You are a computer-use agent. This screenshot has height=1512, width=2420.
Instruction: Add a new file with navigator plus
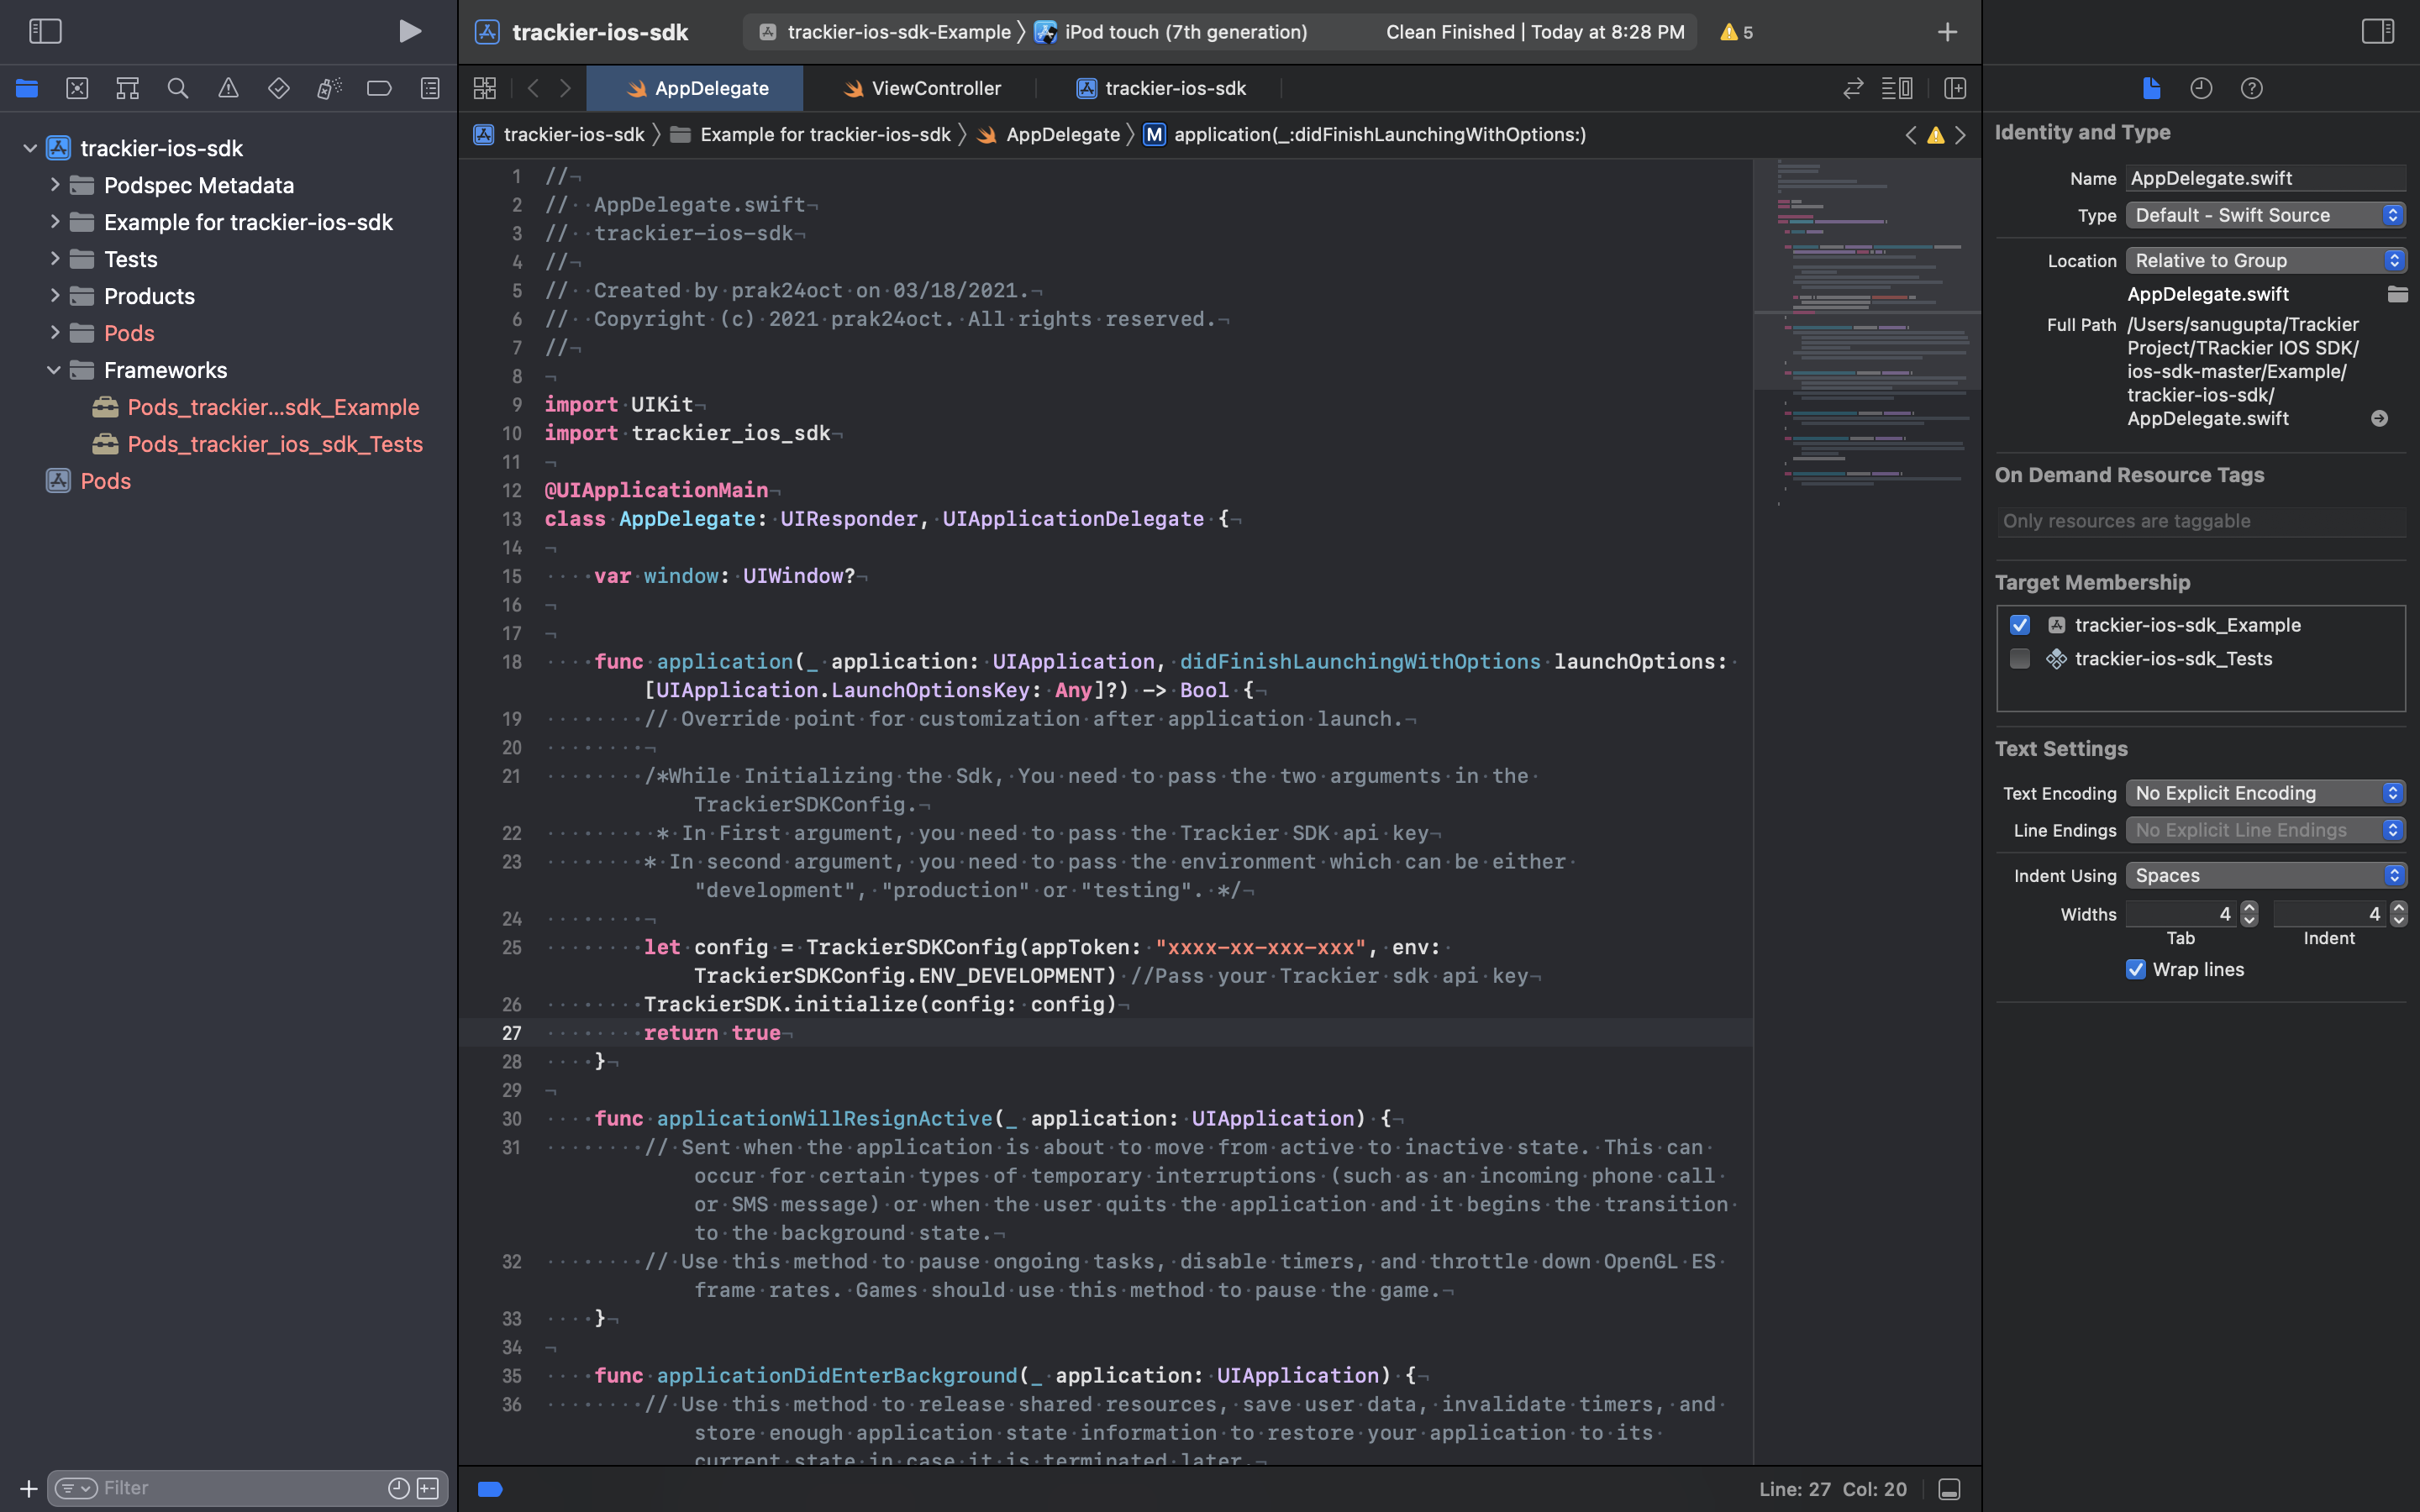point(29,1489)
